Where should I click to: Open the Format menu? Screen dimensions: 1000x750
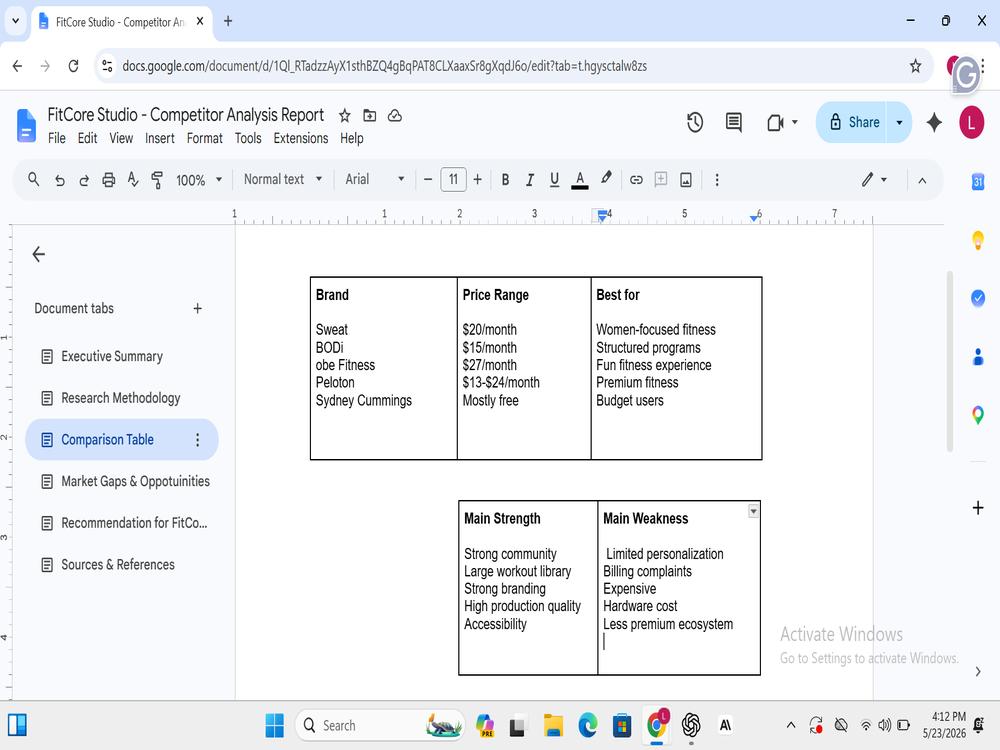coord(205,138)
